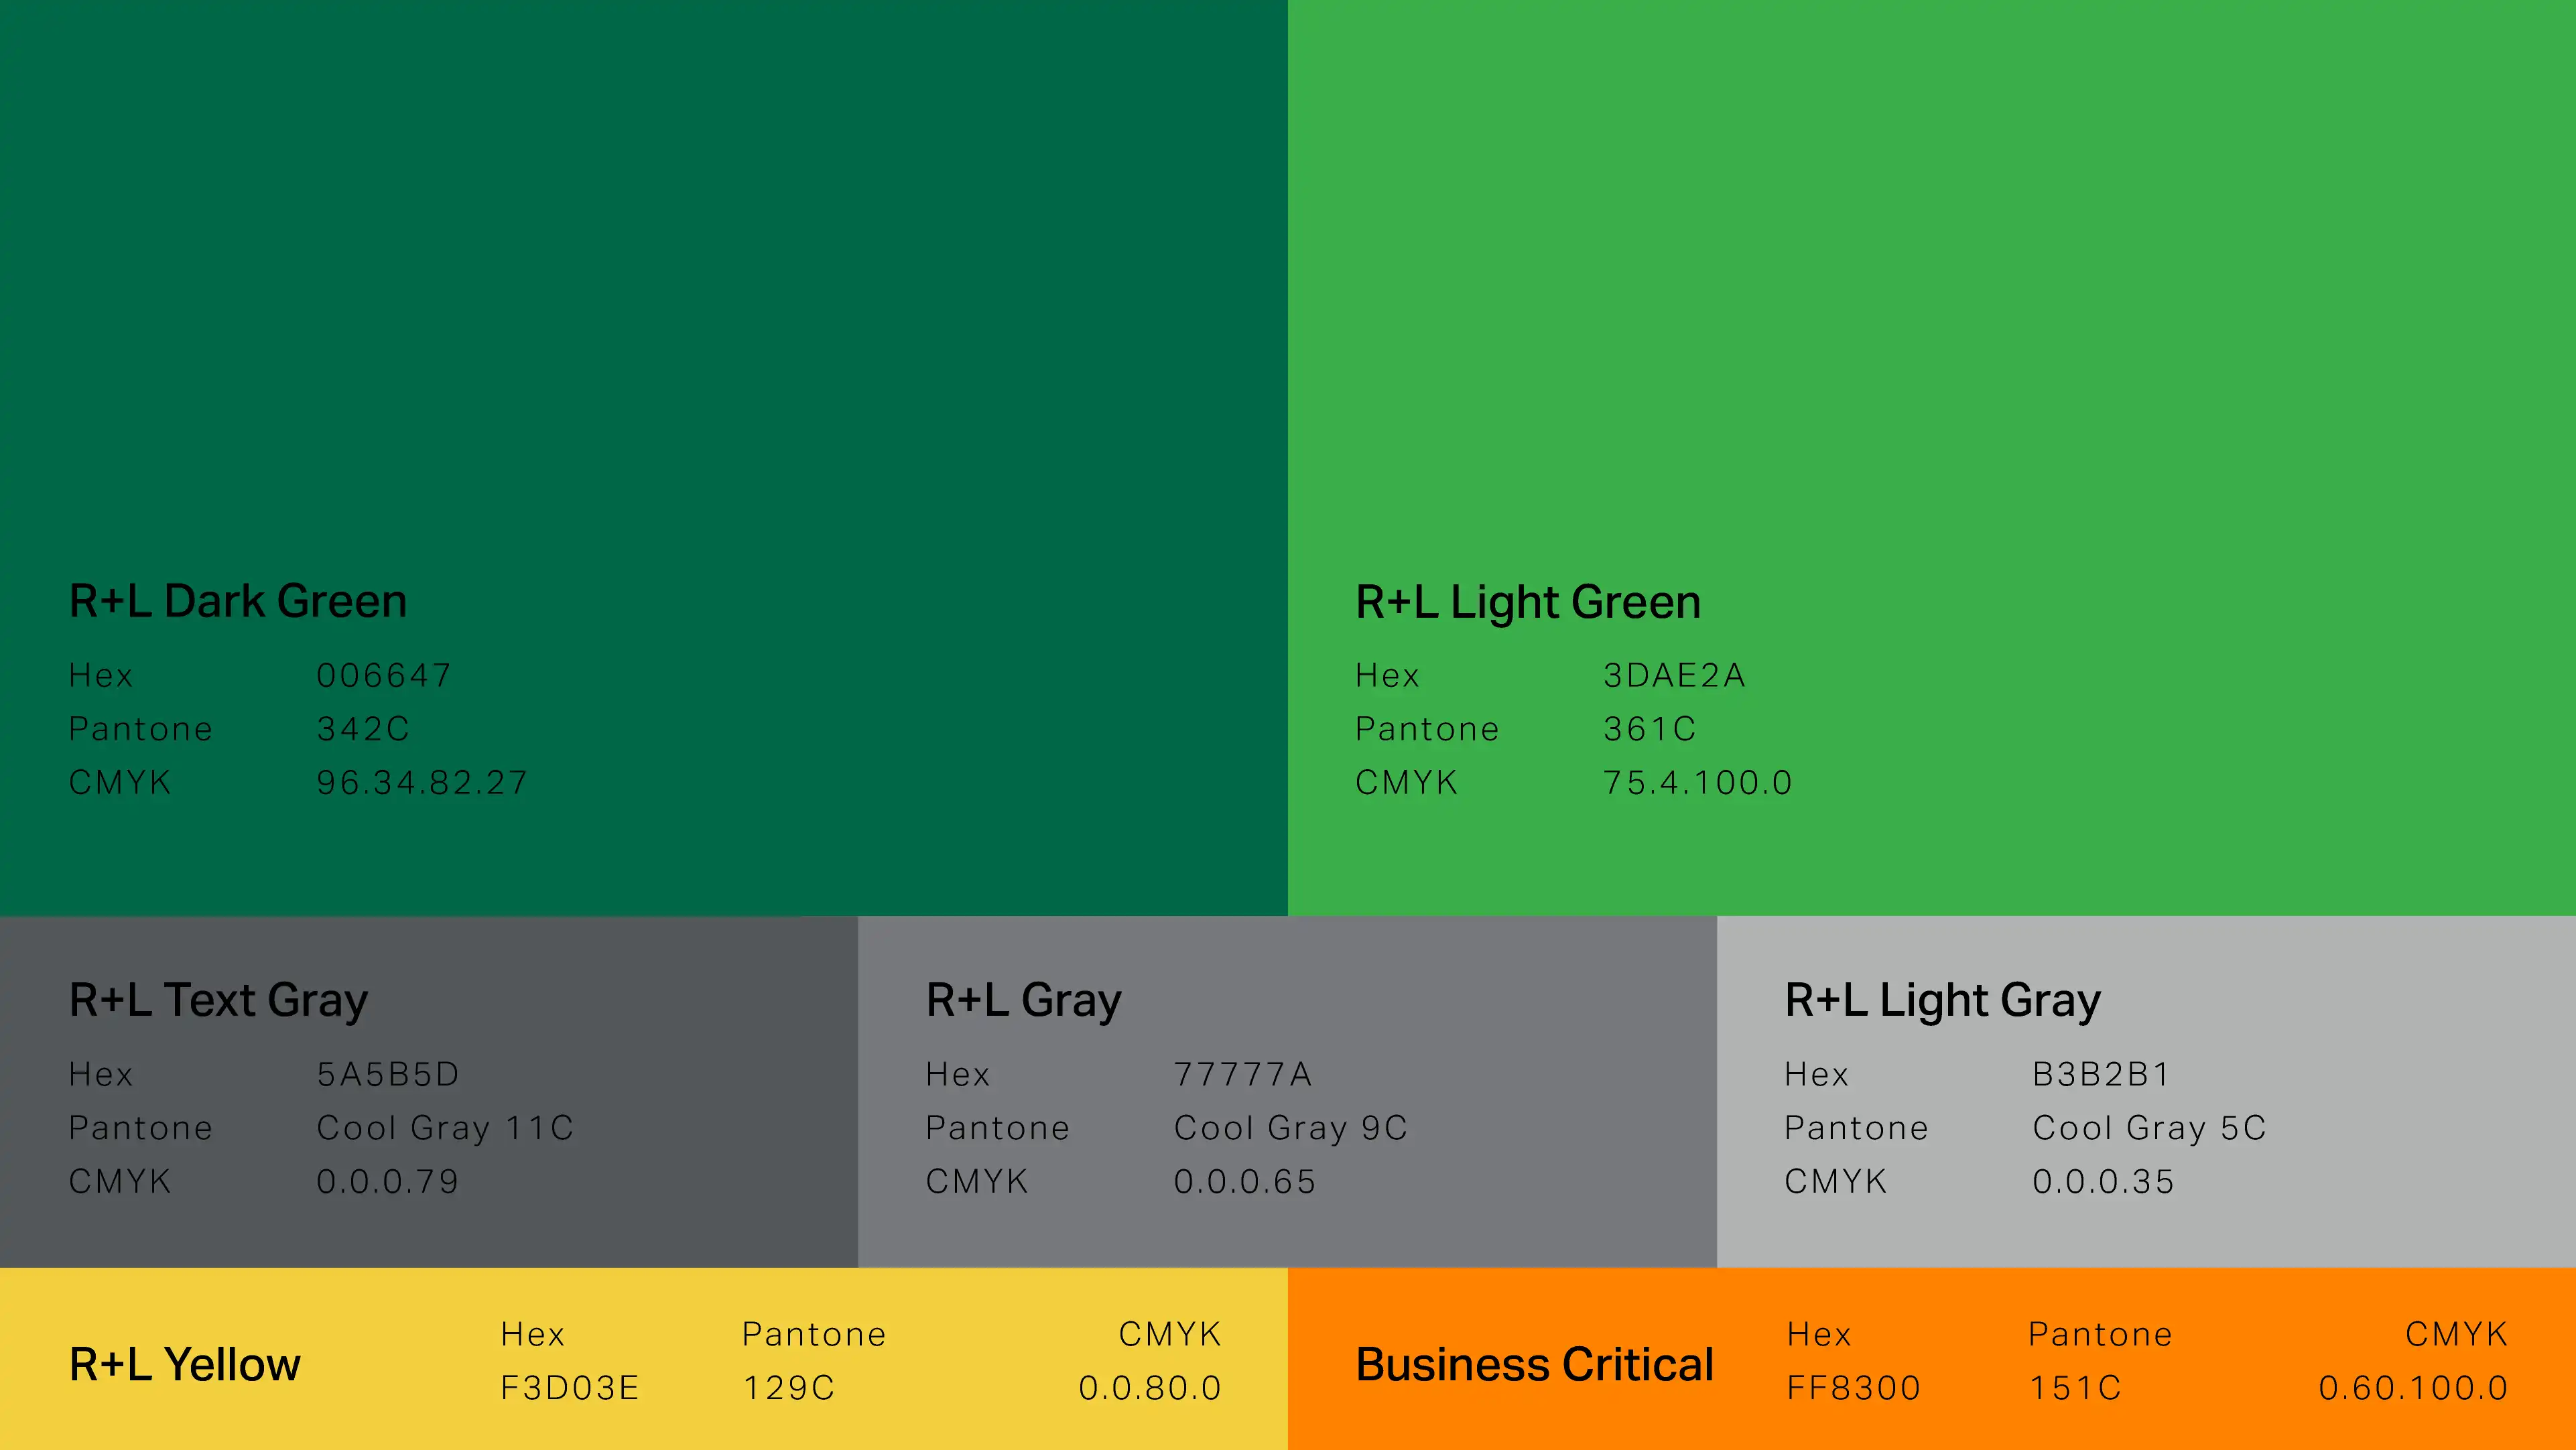Click the R+L Yellow title
The image size is (2576, 1450).
point(184,1365)
